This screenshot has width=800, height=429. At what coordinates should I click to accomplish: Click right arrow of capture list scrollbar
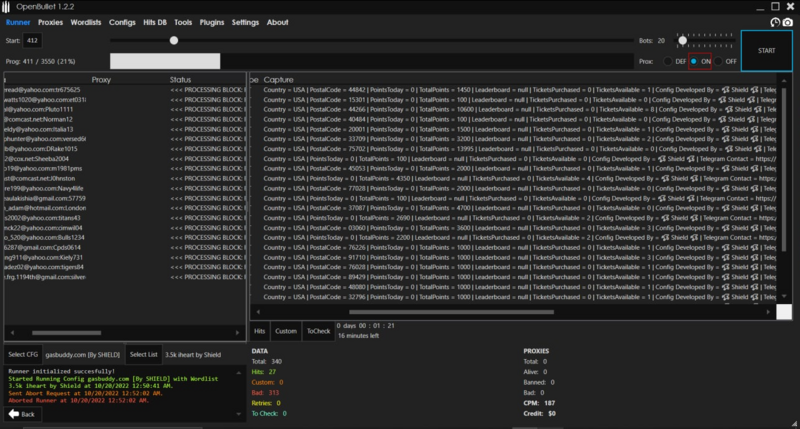(x=768, y=312)
